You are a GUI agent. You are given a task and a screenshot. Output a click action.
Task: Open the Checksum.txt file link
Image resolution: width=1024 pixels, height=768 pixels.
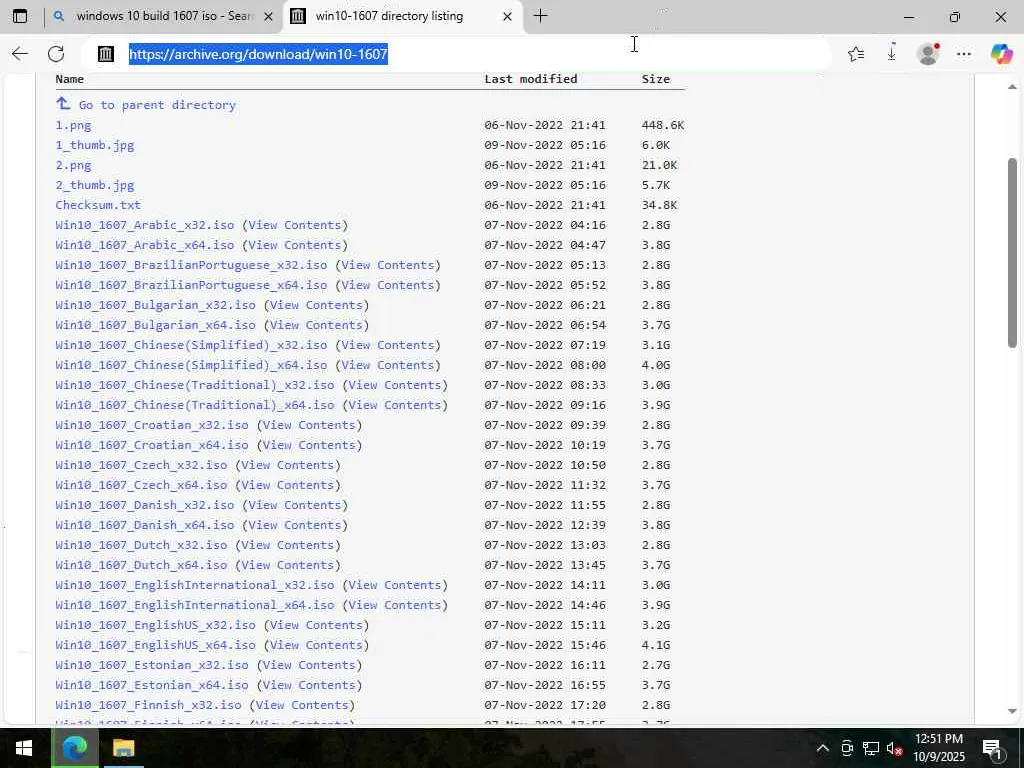click(x=98, y=205)
